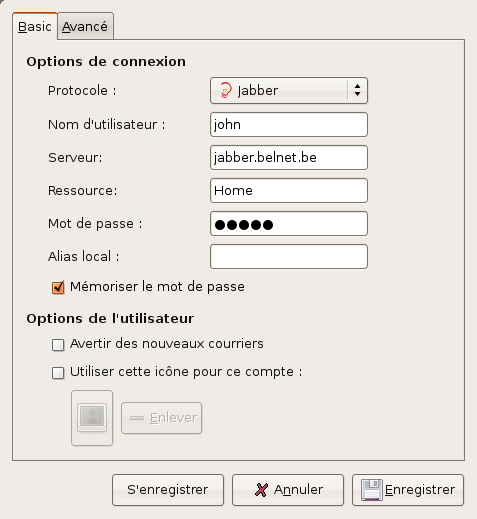This screenshot has height=519, width=477.
Task: Focus the Nom d'utilisateur field
Action: pyautogui.click(x=289, y=124)
